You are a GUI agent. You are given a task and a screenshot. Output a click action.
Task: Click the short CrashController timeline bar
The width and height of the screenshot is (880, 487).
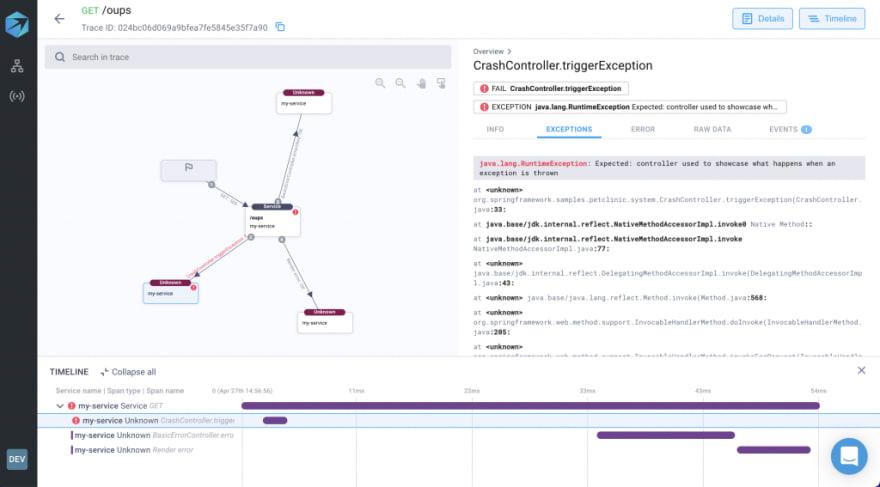coord(275,420)
